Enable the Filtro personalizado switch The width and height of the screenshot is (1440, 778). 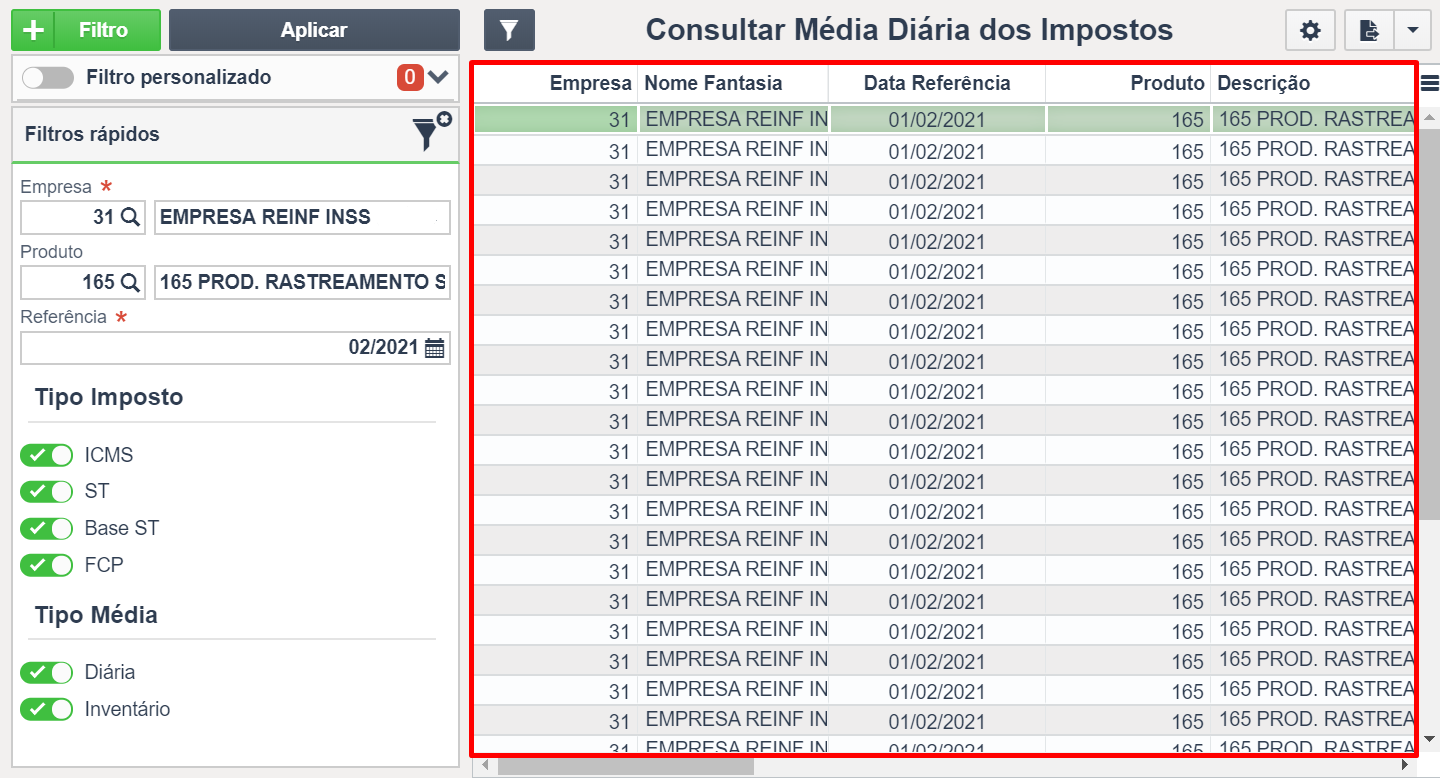(48, 78)
